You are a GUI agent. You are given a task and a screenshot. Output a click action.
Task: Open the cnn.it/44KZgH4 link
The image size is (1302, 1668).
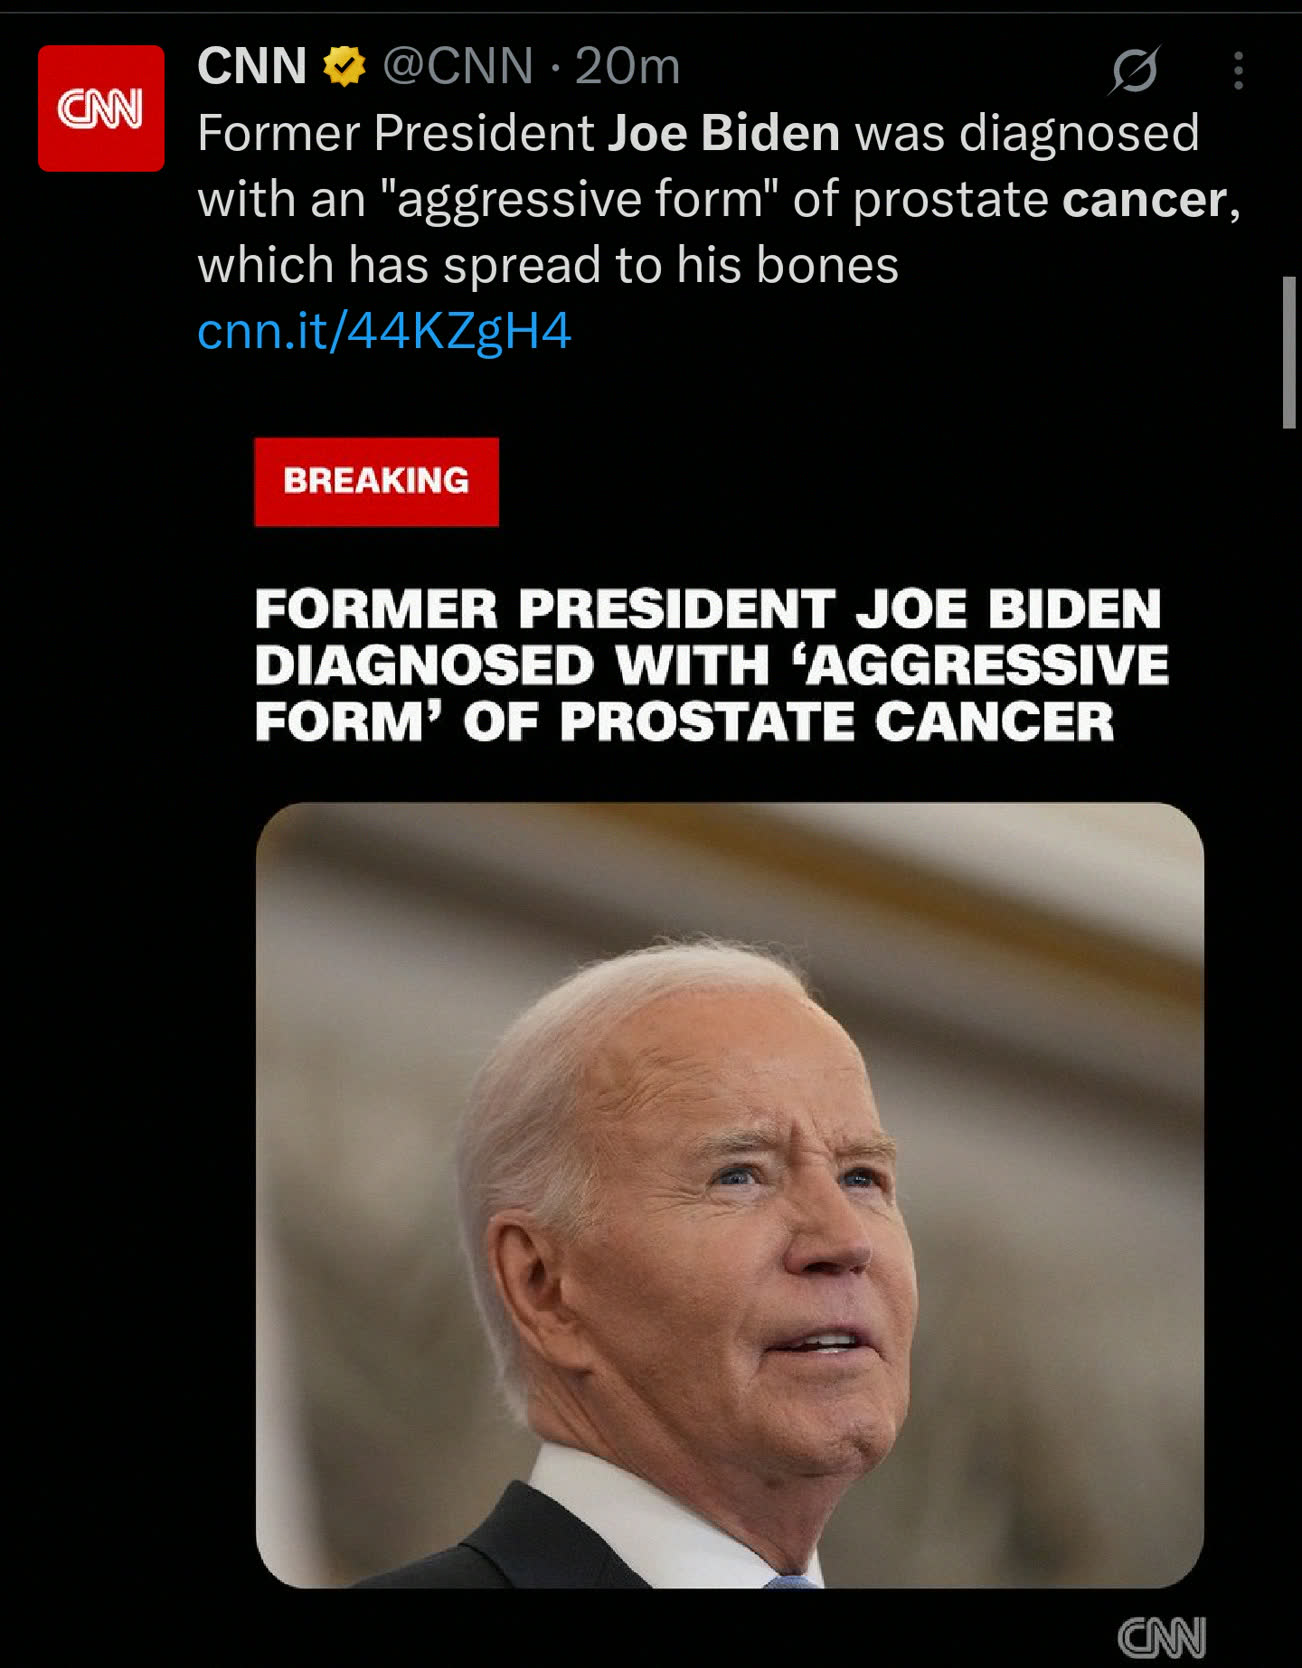pos(384,330)
